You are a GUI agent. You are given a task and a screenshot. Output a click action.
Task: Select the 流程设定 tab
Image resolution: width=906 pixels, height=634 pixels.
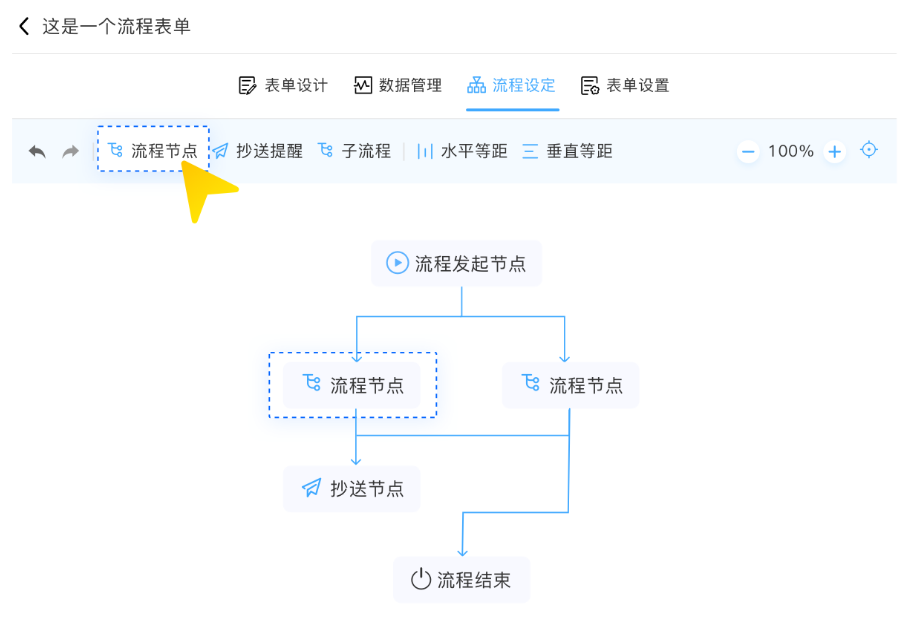(512, 85)
